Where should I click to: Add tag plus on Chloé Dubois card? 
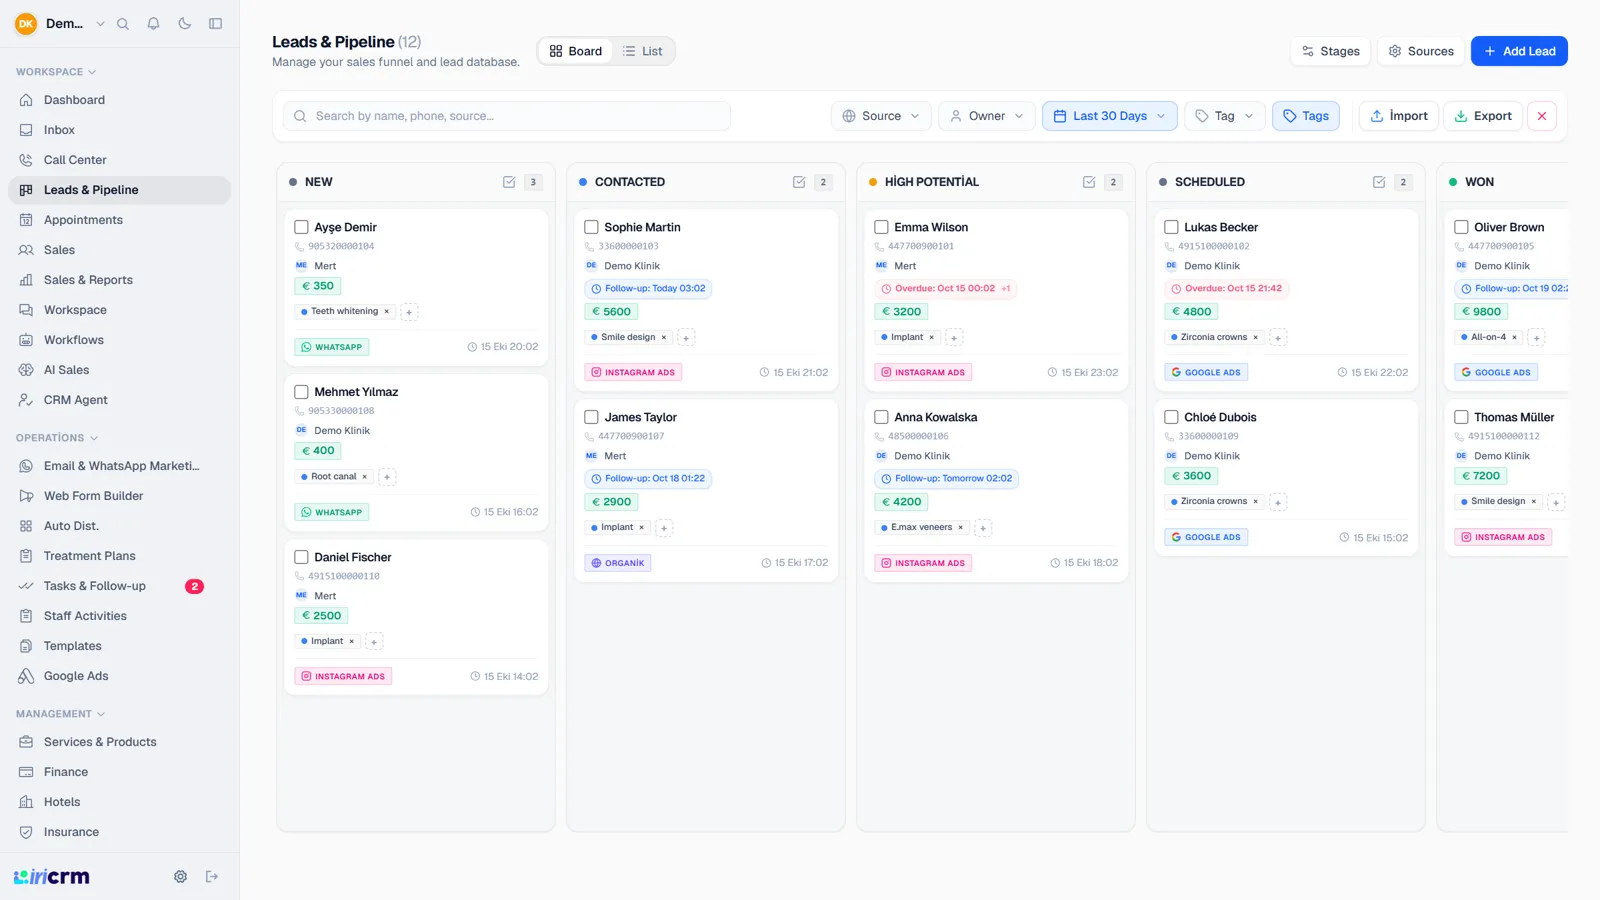[x=1277, y=502]
